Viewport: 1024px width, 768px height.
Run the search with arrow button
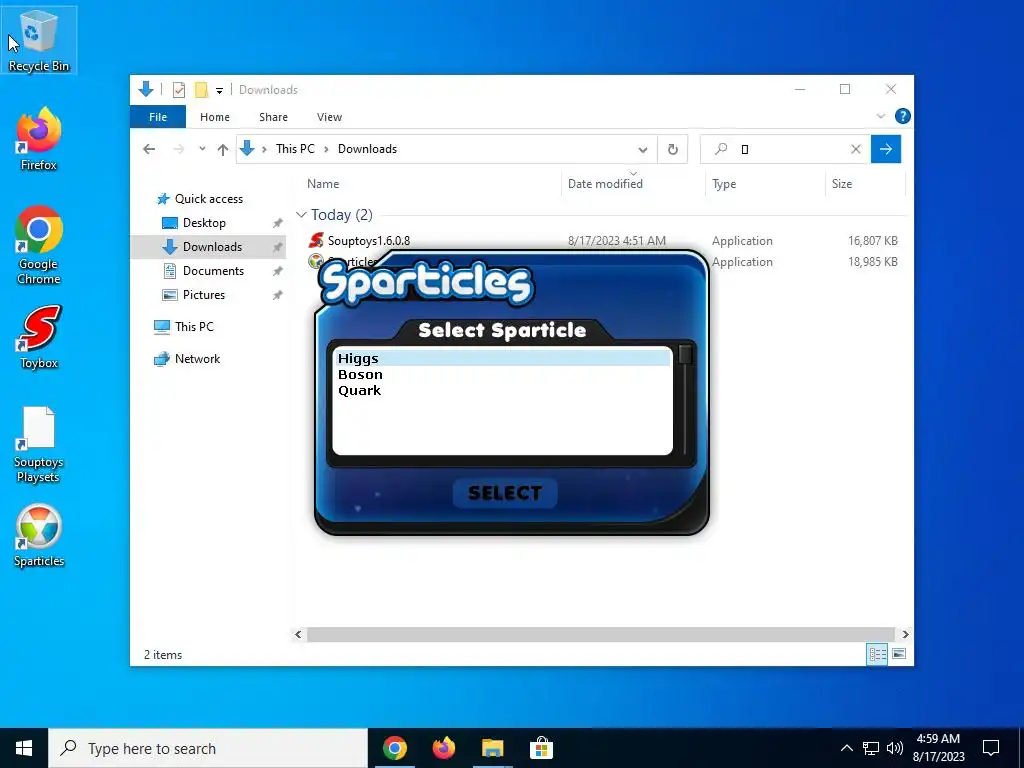tap(886, 150)
